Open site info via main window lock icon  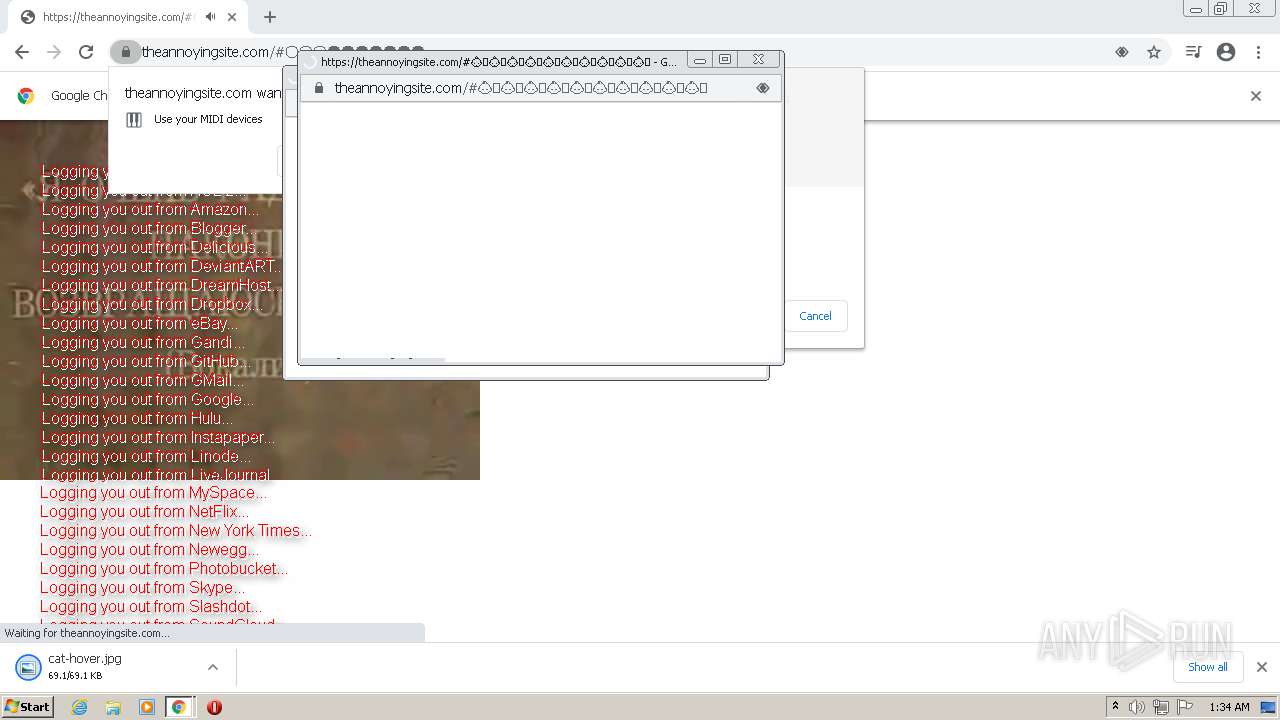125,52
